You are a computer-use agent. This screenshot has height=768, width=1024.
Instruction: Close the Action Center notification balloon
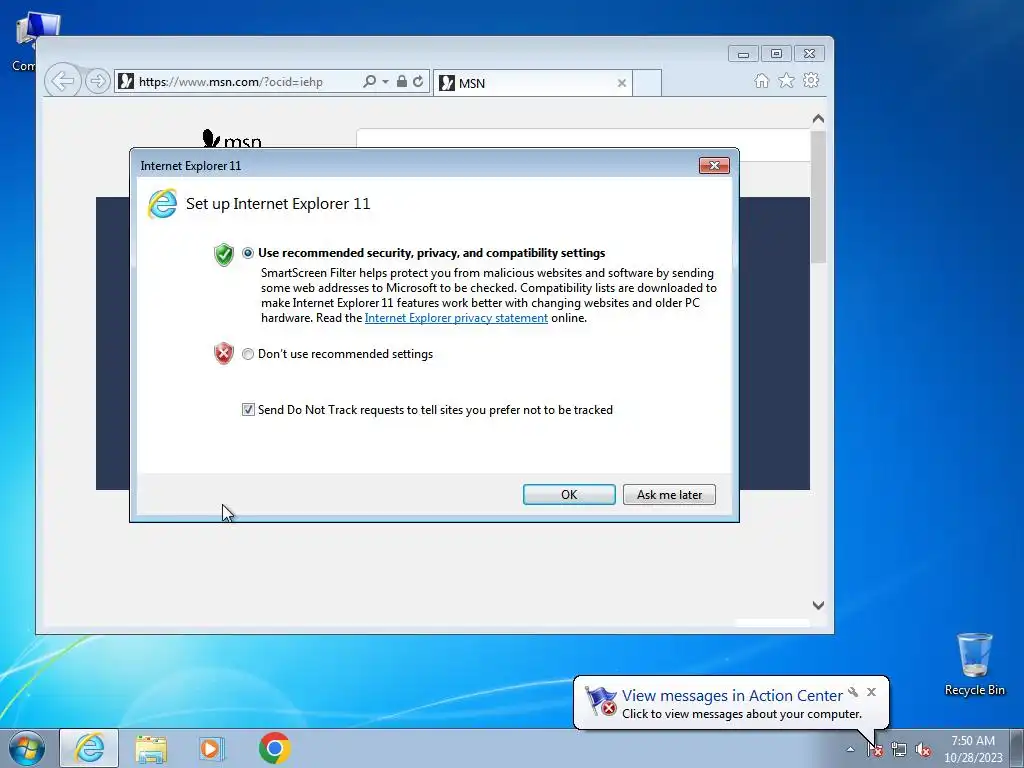(x=871, y=692)
